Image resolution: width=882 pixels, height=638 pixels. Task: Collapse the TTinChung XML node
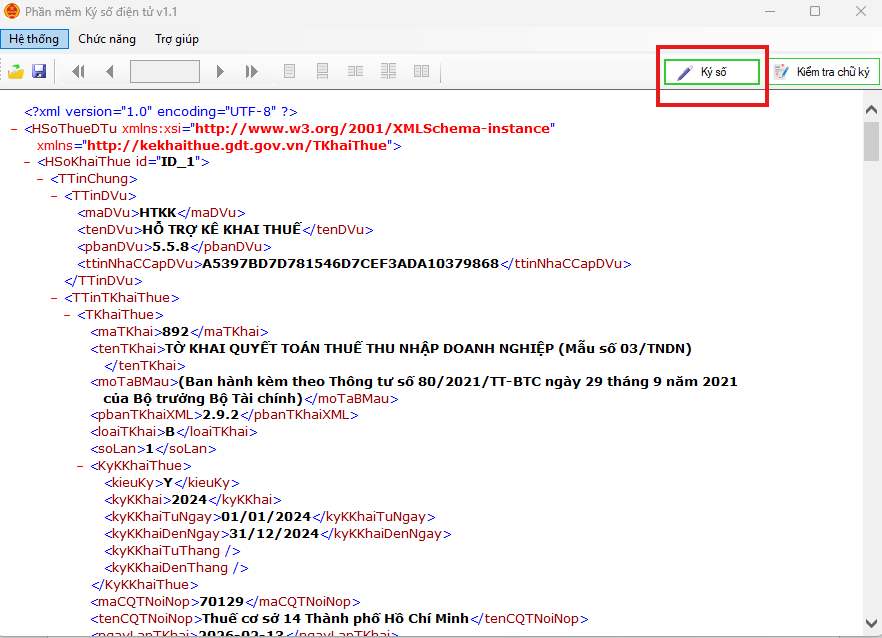[41, 179]
